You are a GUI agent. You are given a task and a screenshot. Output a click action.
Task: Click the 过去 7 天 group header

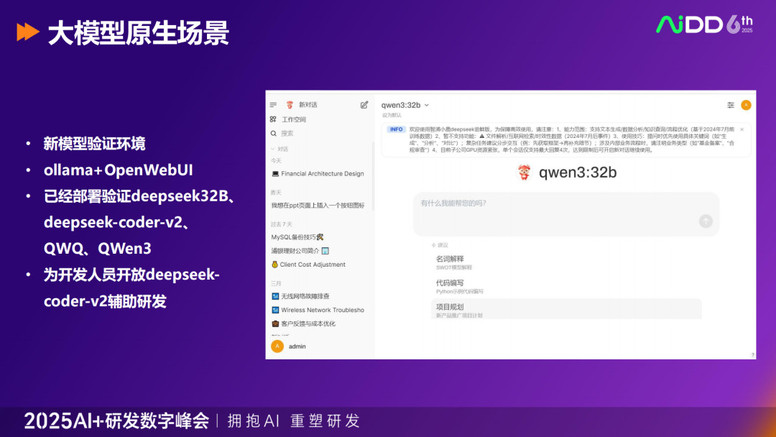point(281,224)
